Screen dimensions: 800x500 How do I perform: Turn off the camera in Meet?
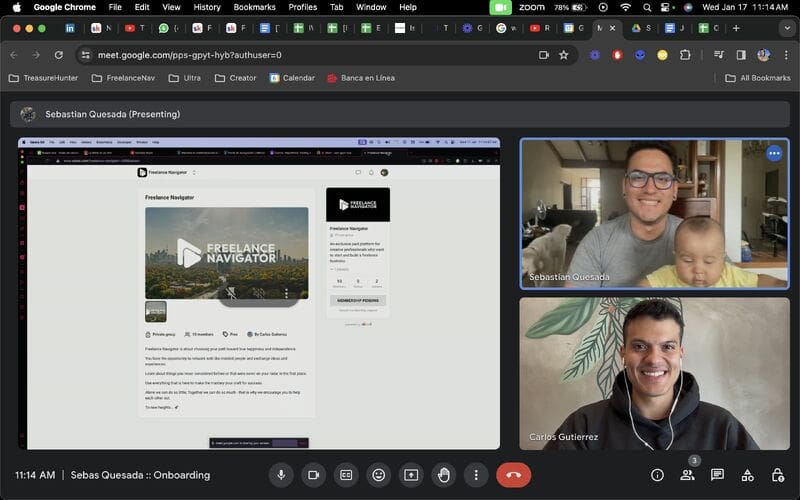313,475
